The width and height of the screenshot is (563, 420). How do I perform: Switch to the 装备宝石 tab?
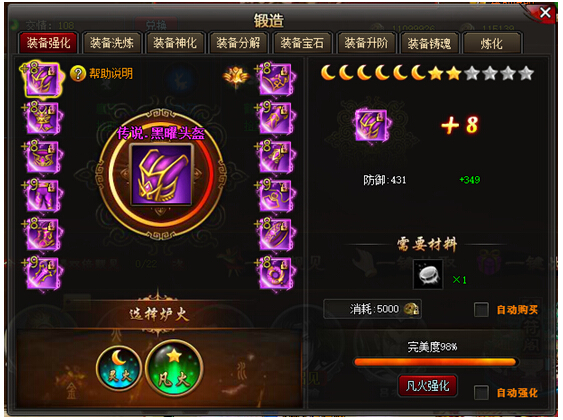click(x=302, y=43)
